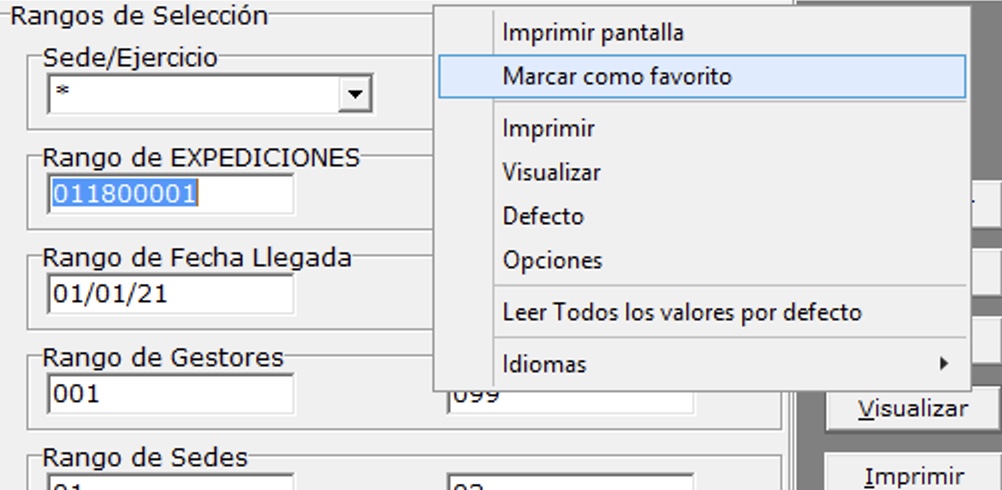Screen dimensions: 1002x490
Task: Select the Rango de Gestores start field '001'
Action: click(x=170, y=394)
